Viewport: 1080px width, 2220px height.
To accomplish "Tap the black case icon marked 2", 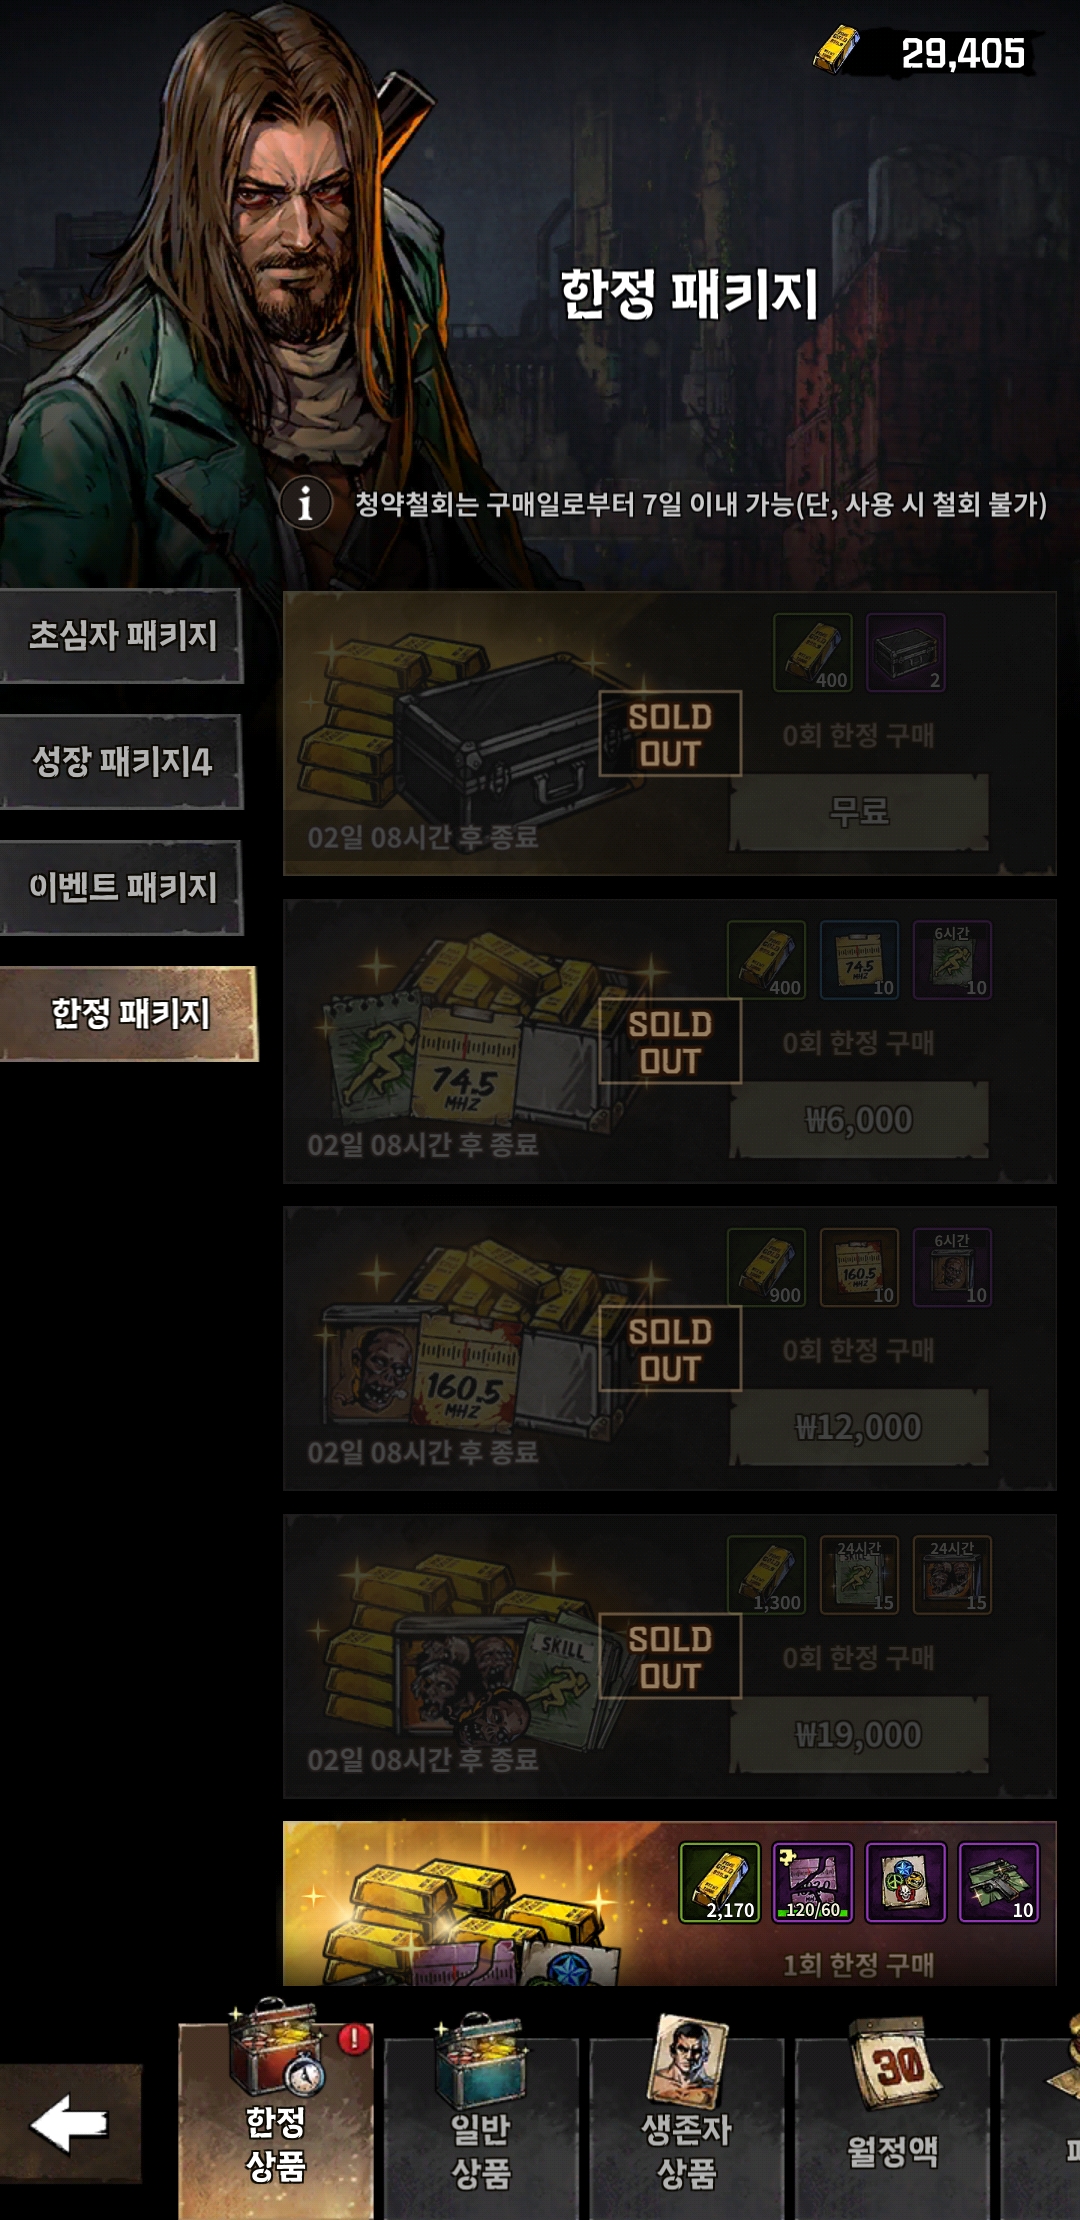I will 906,652.
